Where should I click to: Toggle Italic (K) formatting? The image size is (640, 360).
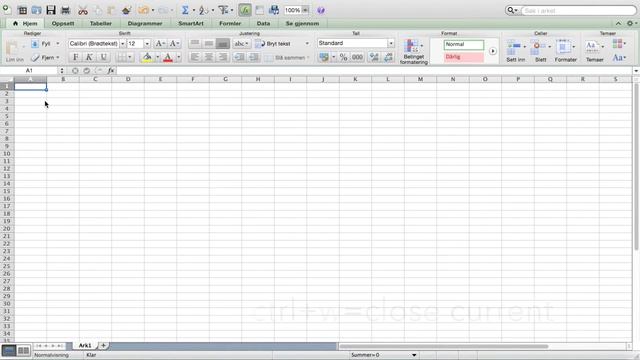tap(89, 57)
